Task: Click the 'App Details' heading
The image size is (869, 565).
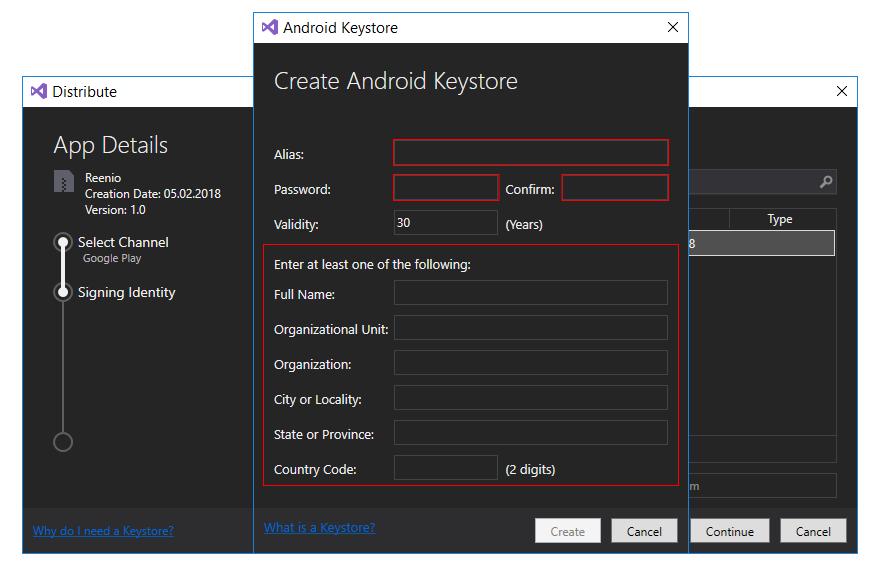Action: tap(111, 145)
